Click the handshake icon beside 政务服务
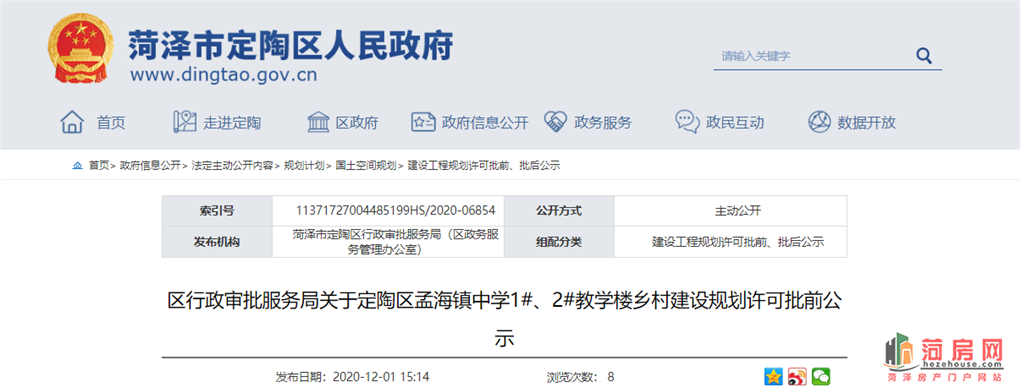This screenshot has width=1020, height=387. pos(555,122)
